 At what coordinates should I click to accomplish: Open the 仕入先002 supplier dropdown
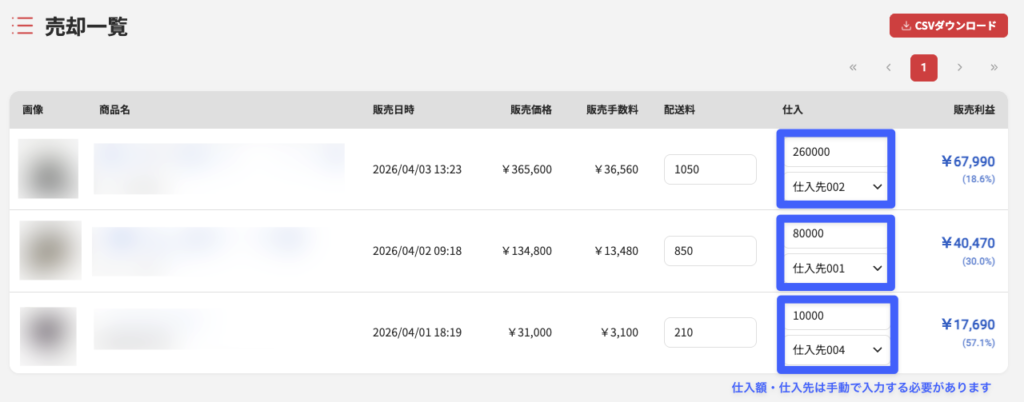(835, 186)
